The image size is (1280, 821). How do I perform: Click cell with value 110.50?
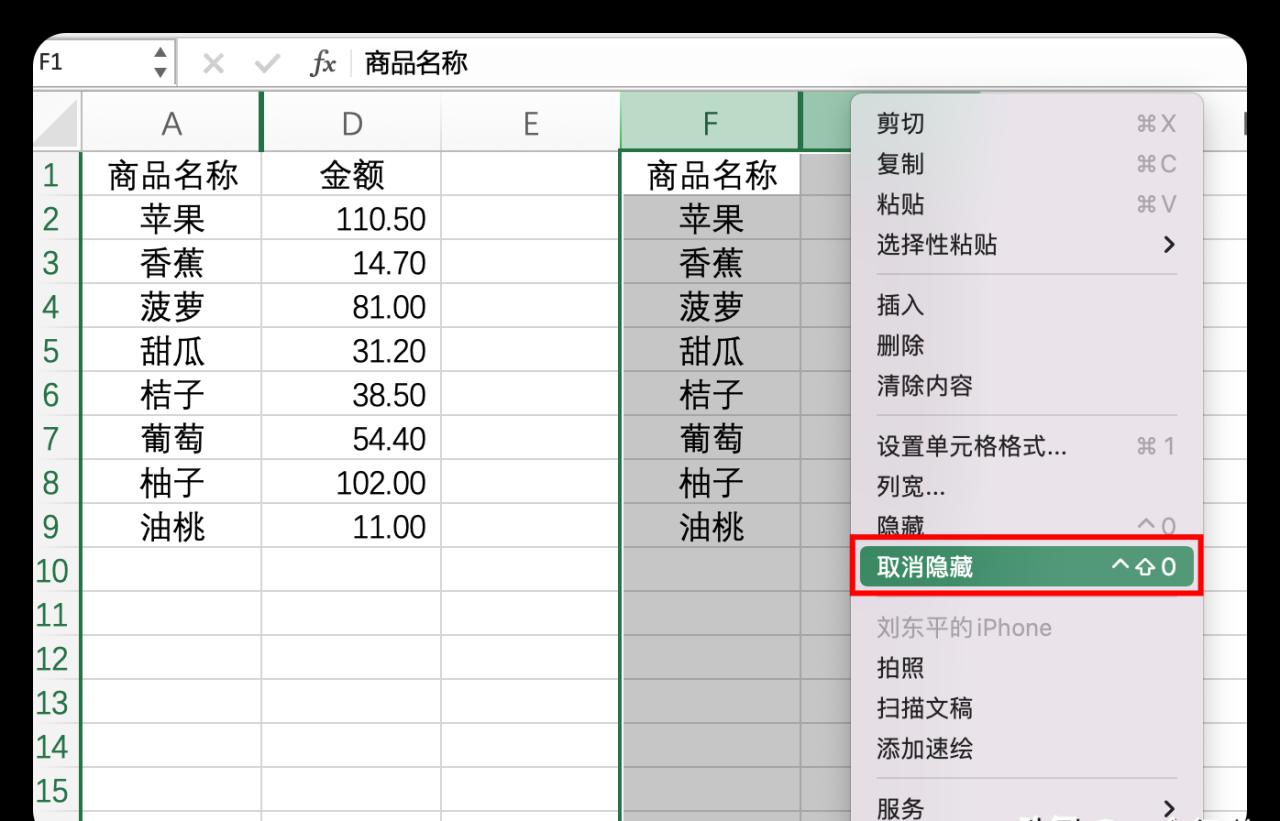351,219
